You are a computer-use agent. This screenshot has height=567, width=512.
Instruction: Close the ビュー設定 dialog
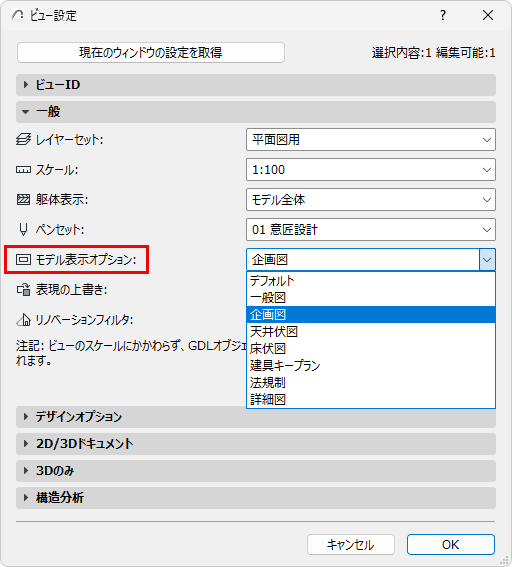click(x=488, y=15)
